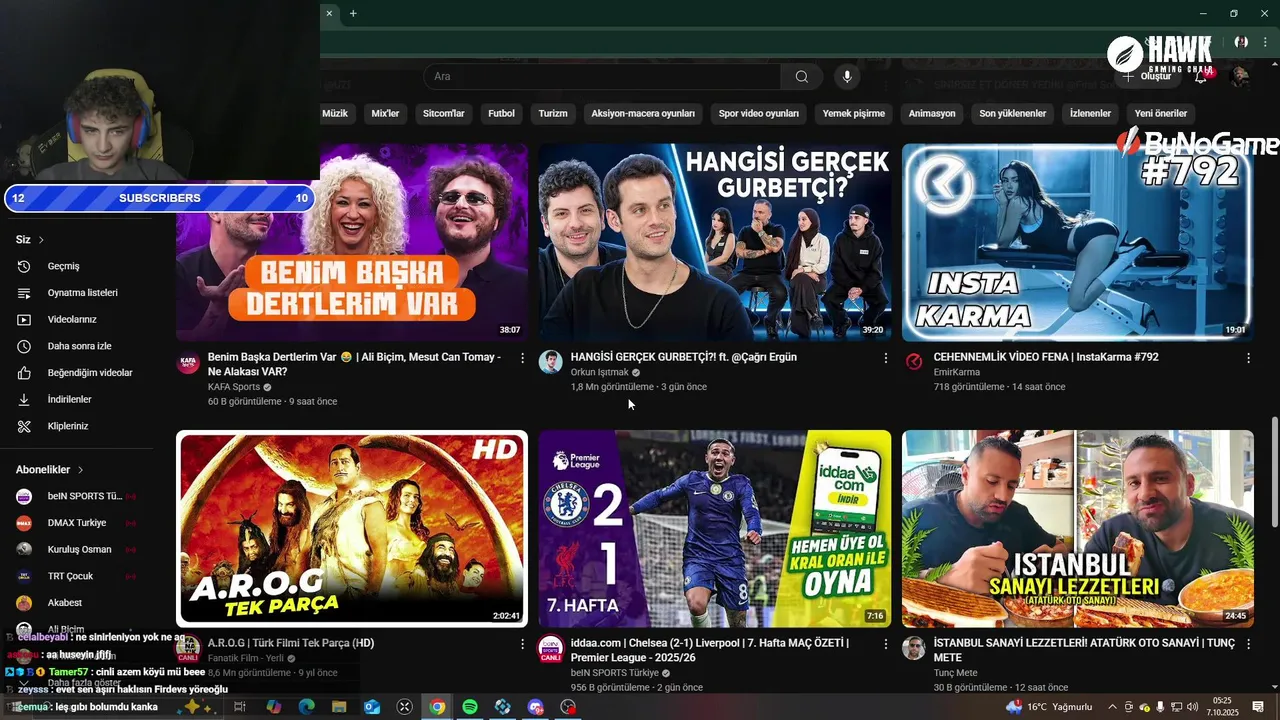The width and height of the screenshot is (1280, 720).
Task: Select the Futbol filter chip
Action: [x=501, y=114]
